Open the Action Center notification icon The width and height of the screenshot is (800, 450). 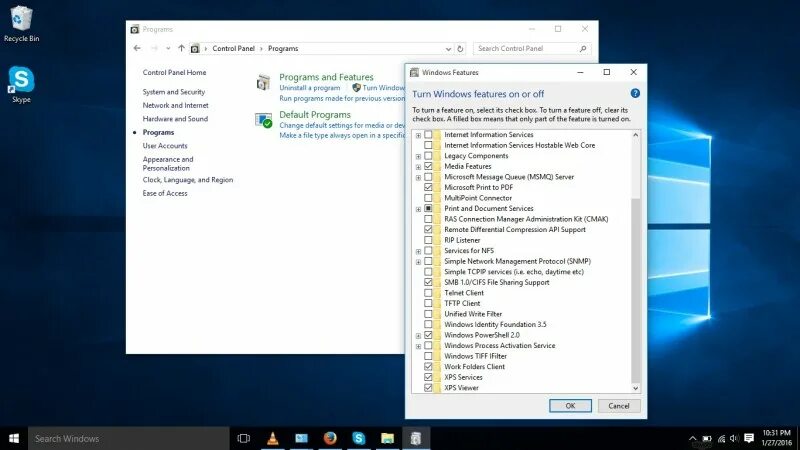[x=749, y=438]
